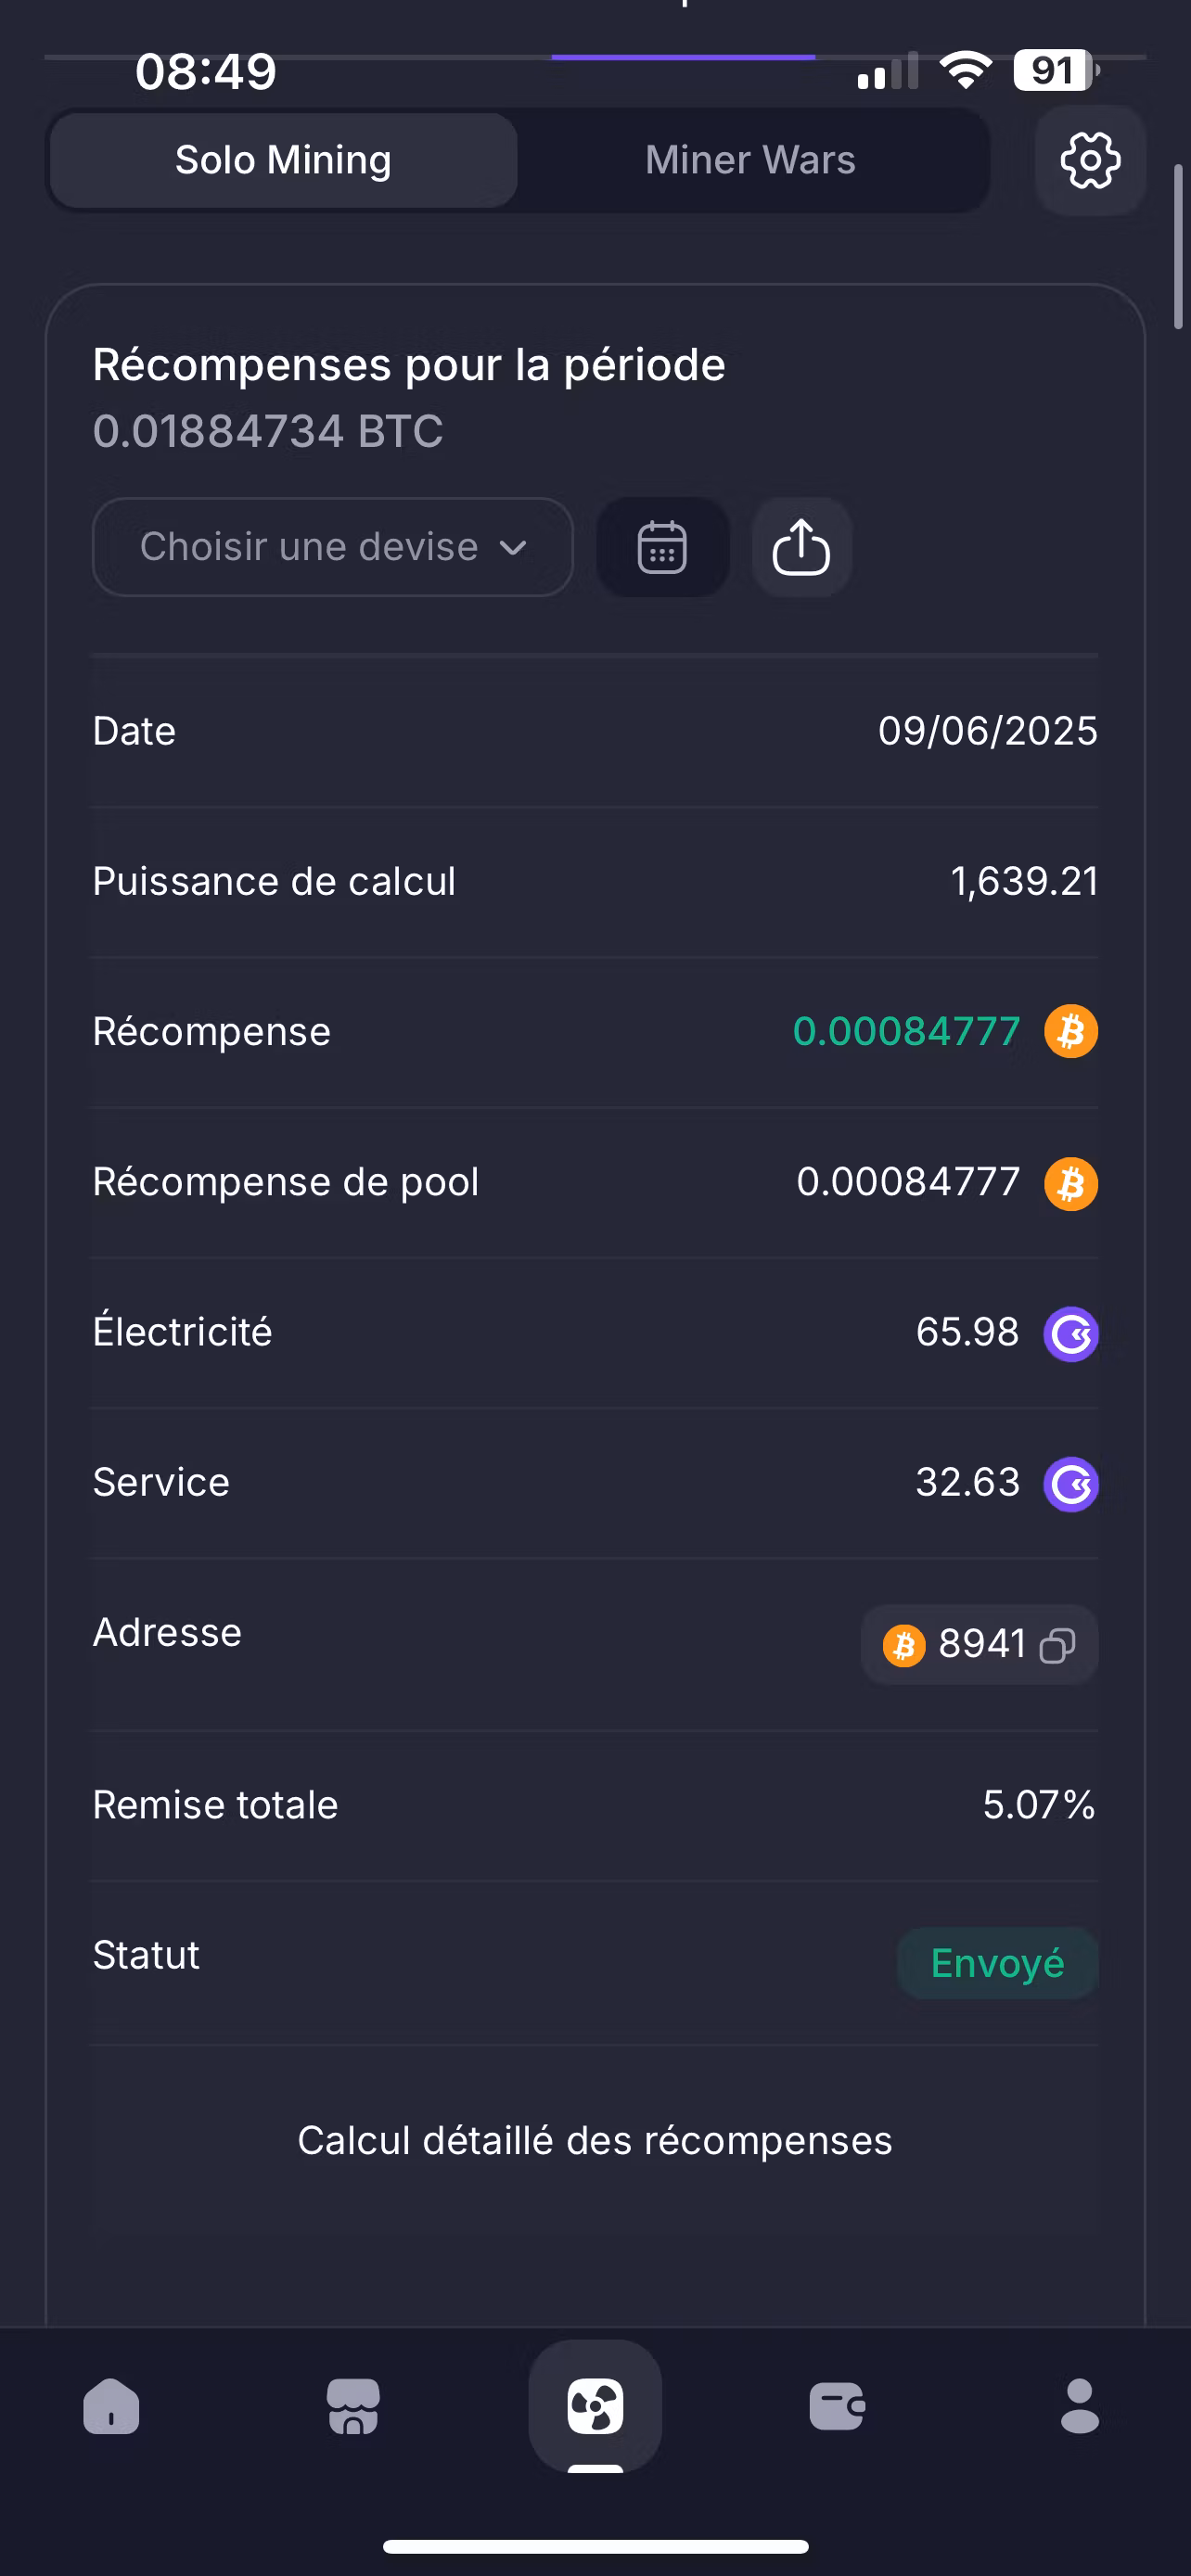Tap the Bitcoin icon beside Récompense value
The height and width of the screenshot is (2576, 1191).
point(1071,1031)
